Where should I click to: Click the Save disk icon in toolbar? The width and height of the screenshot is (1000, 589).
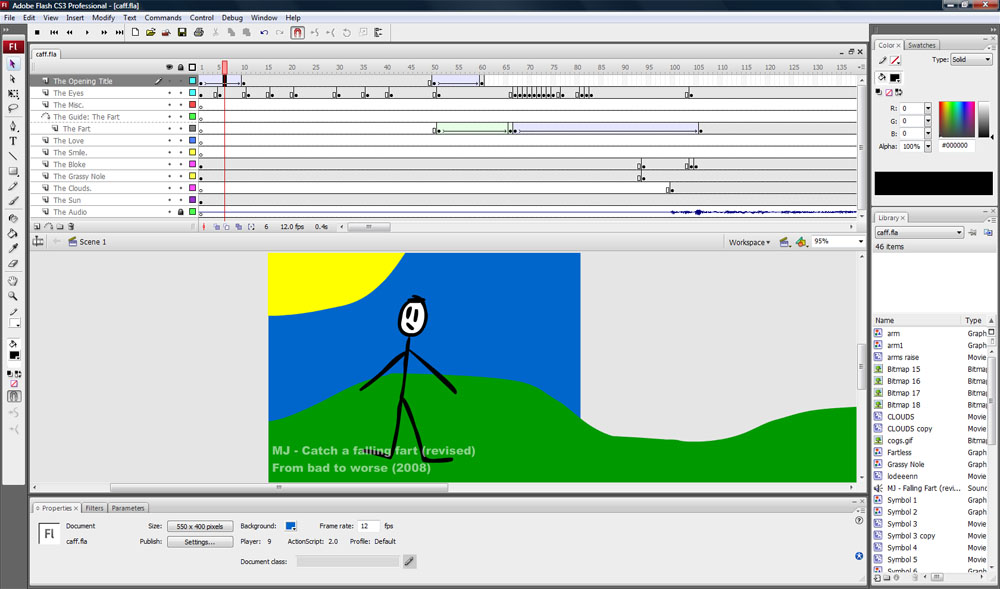click(x=182, y=32)
